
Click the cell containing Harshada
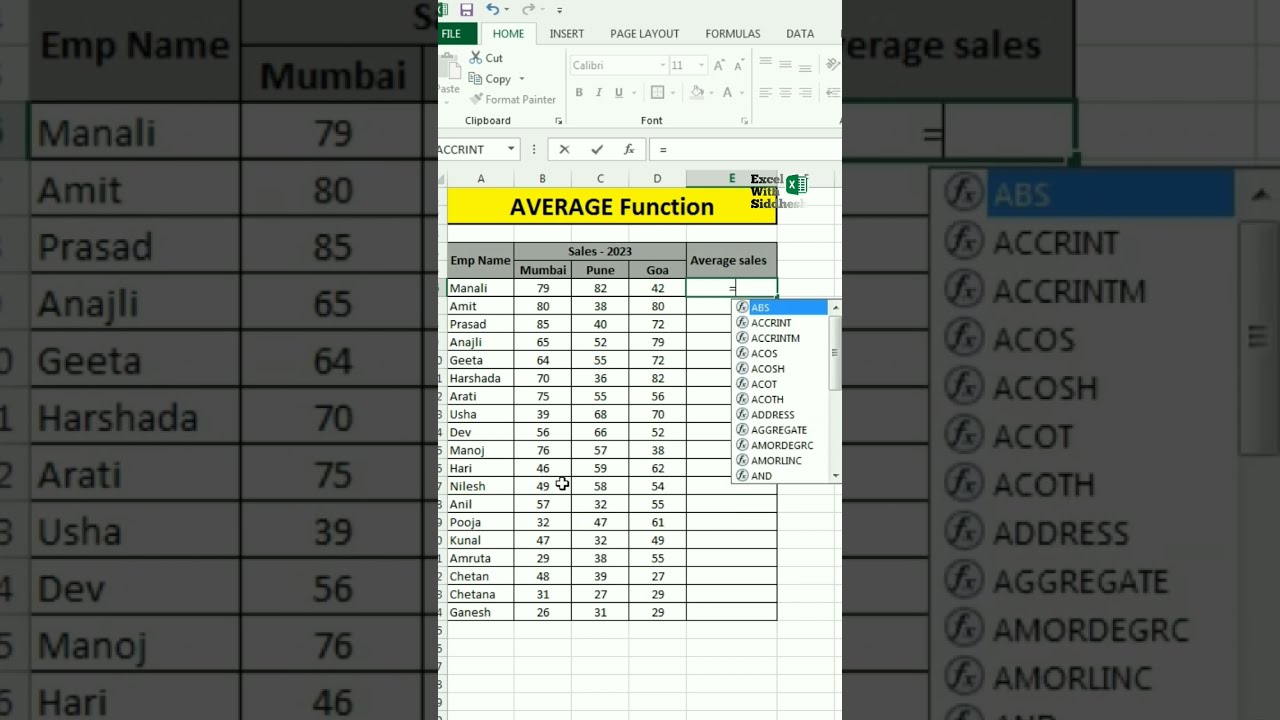pyautogui.click(x=480, y=378)
